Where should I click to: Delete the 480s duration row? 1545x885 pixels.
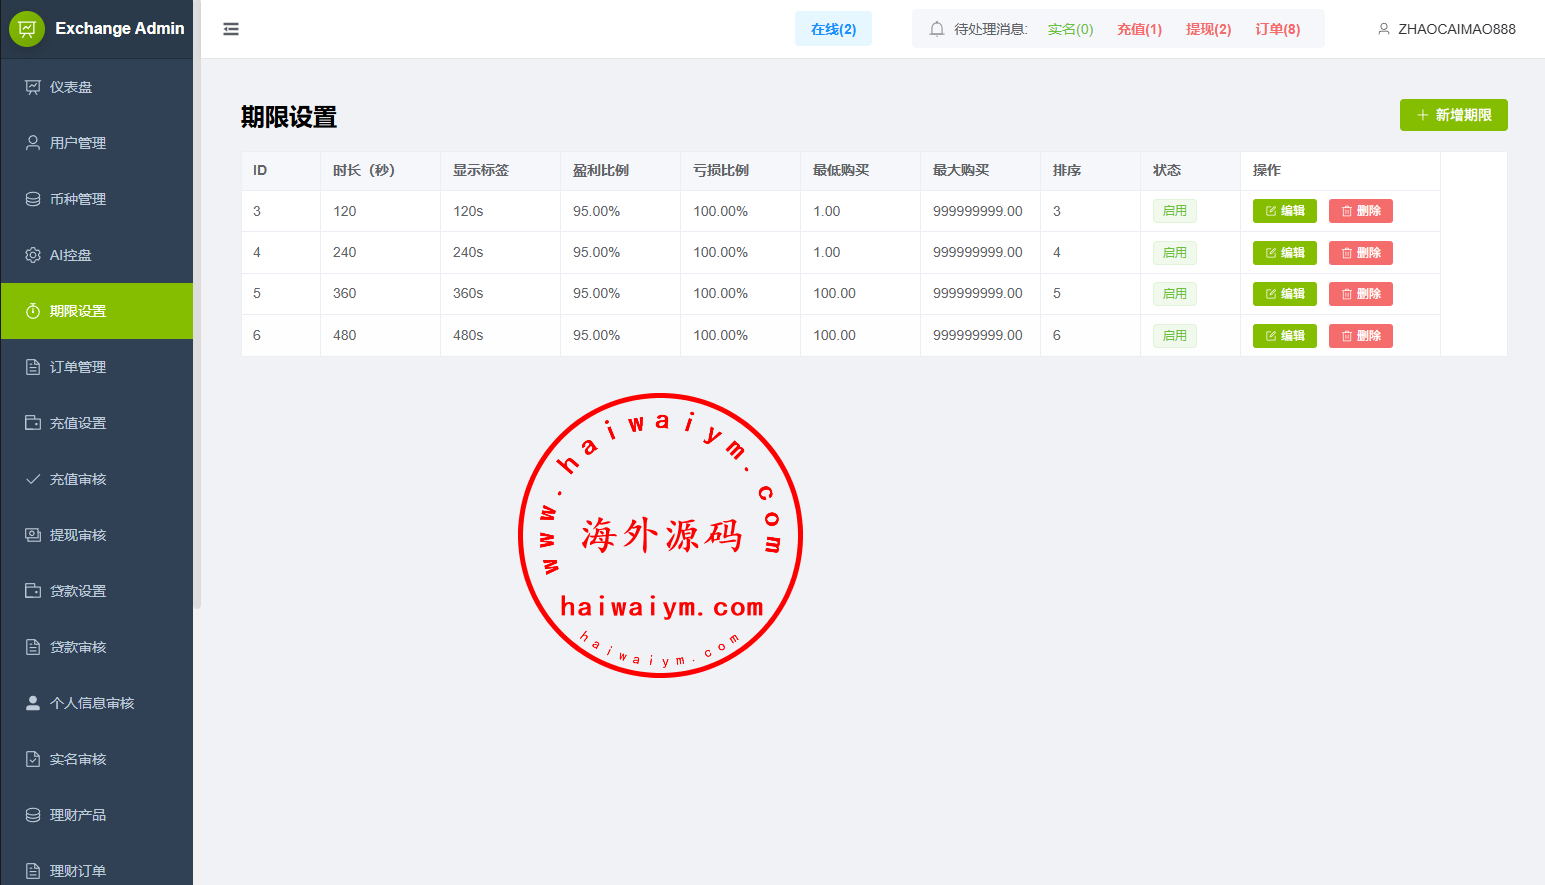pyautogui.click(x=1360, y=336)
